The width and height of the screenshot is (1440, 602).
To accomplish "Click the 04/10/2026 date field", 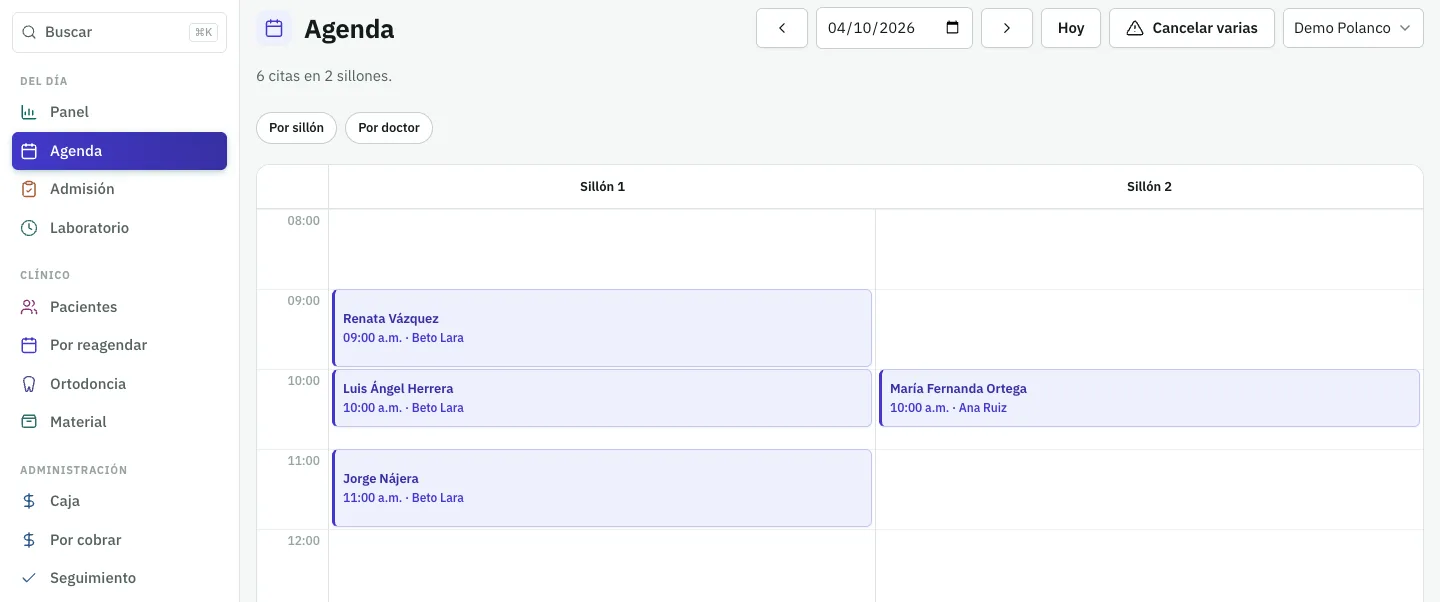I will (x=894, y=28).
